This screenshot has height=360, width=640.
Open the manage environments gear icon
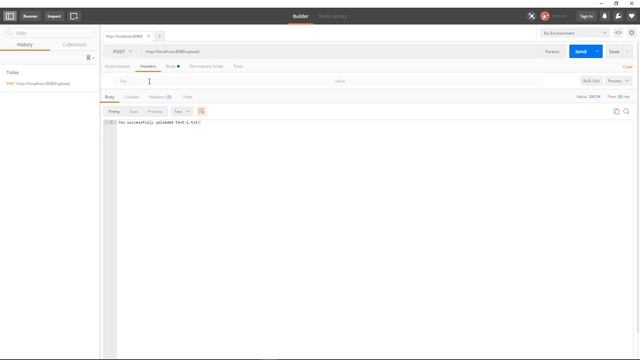[631, 33]
